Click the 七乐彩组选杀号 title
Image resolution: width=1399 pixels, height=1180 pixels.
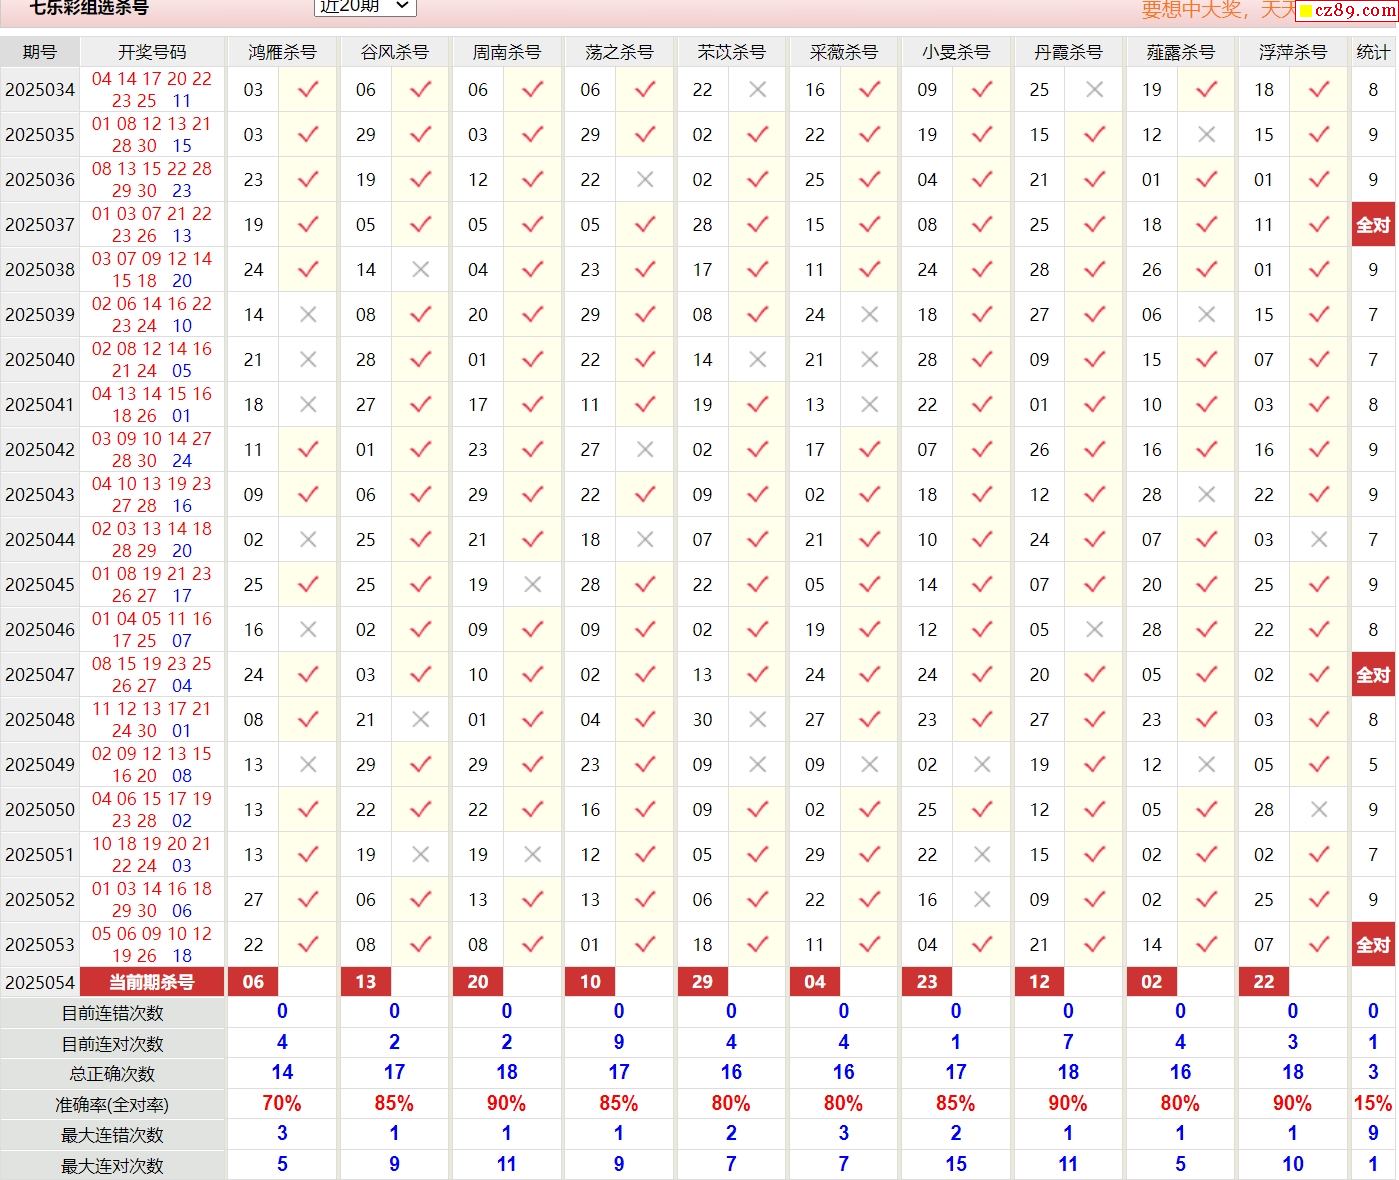pyautogui.click(x=89, y=8)
